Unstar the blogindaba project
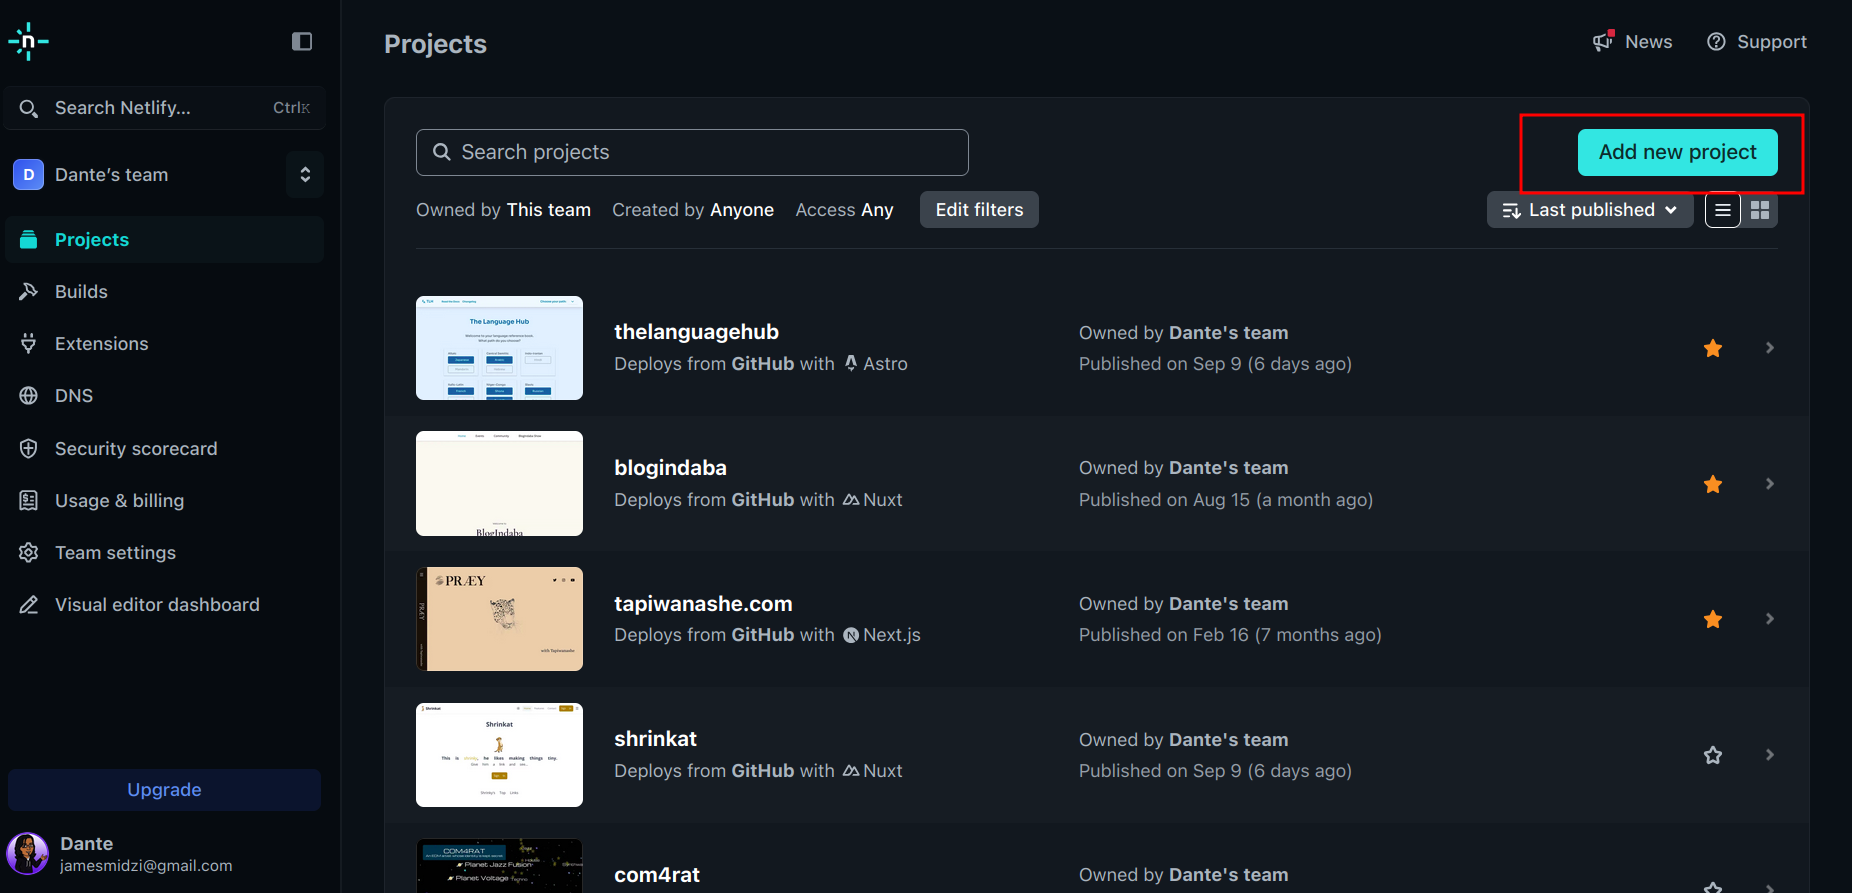 tap(1713, 484)
